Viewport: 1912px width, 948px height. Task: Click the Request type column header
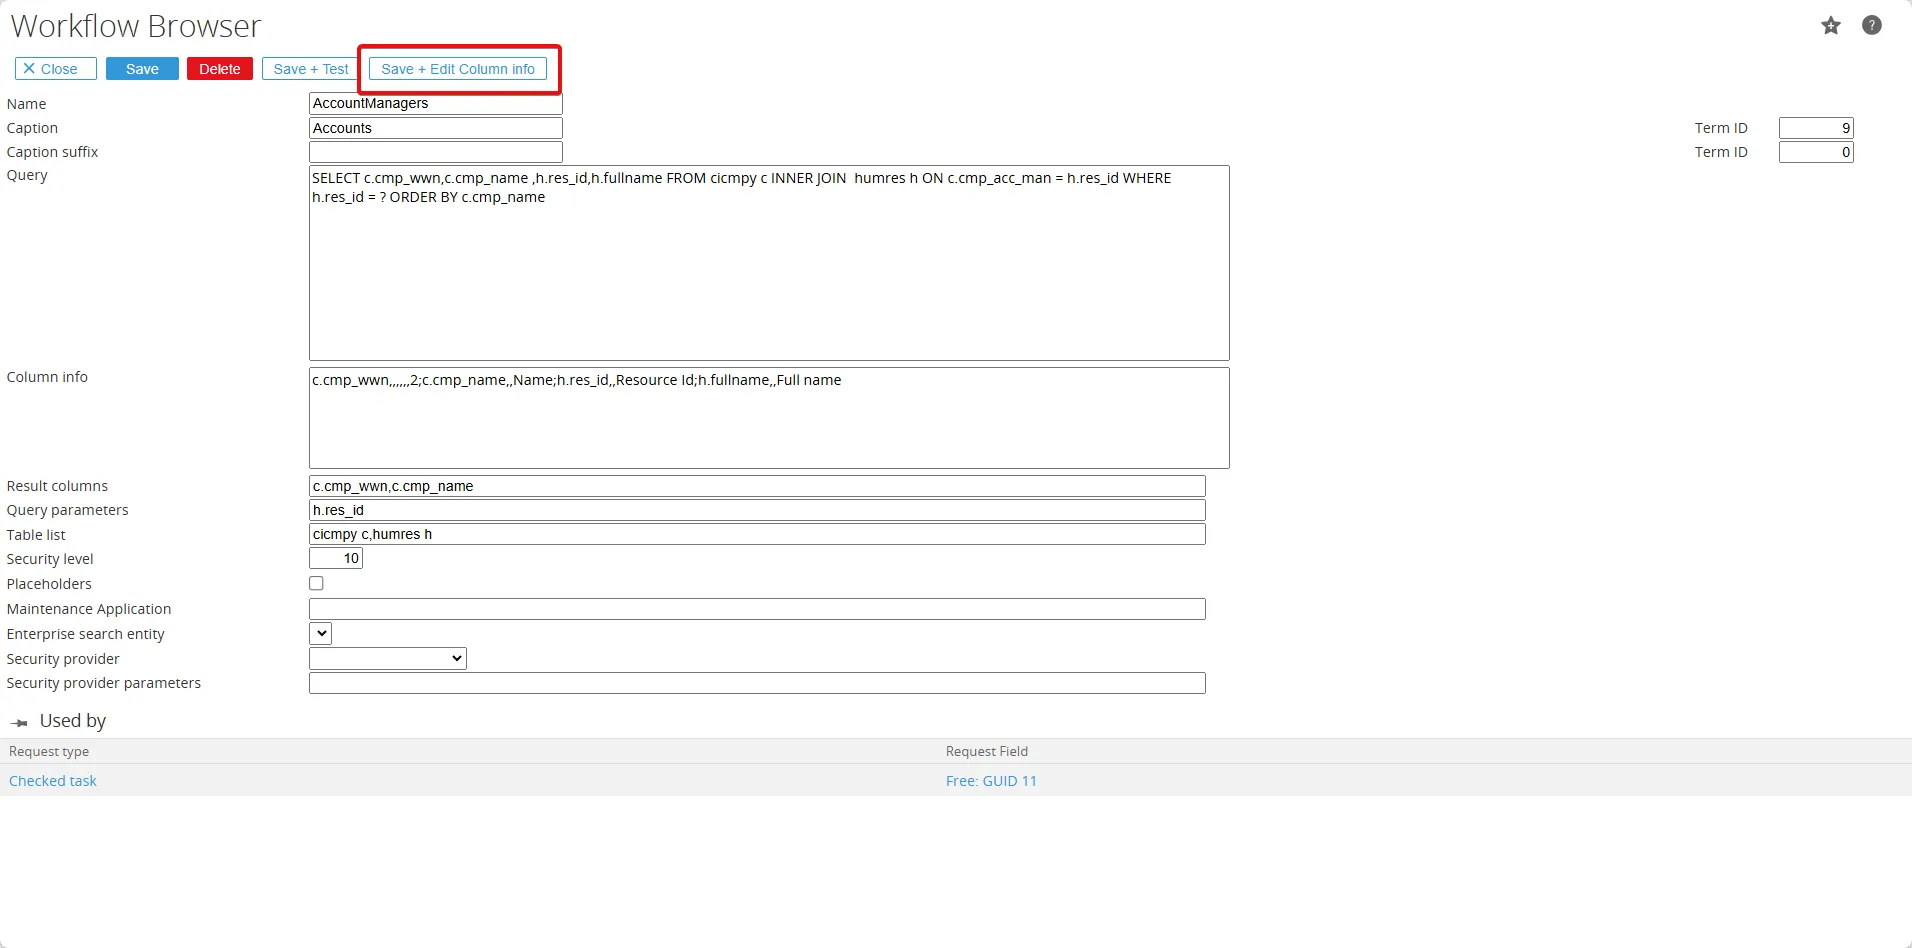[x=49, y=751]
